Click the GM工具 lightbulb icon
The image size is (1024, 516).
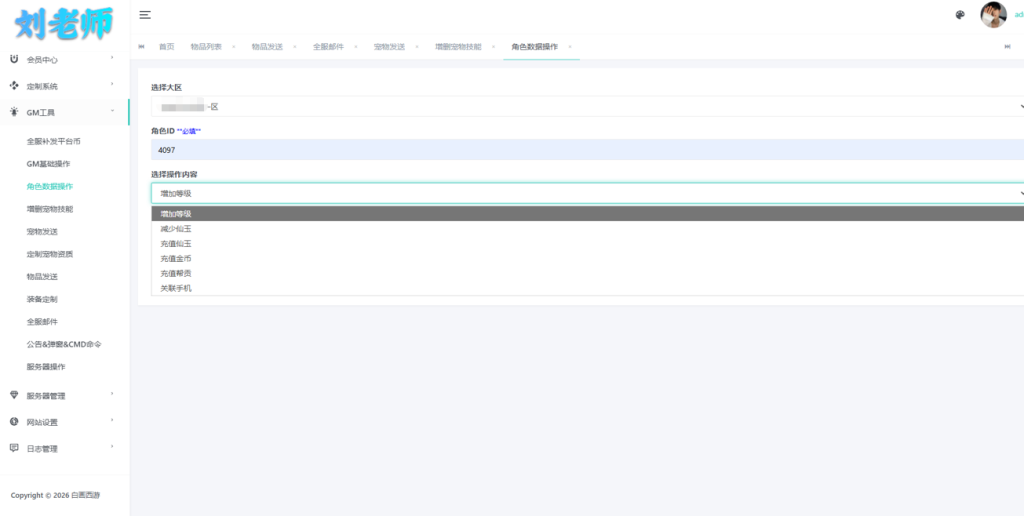tap(14, 112)
